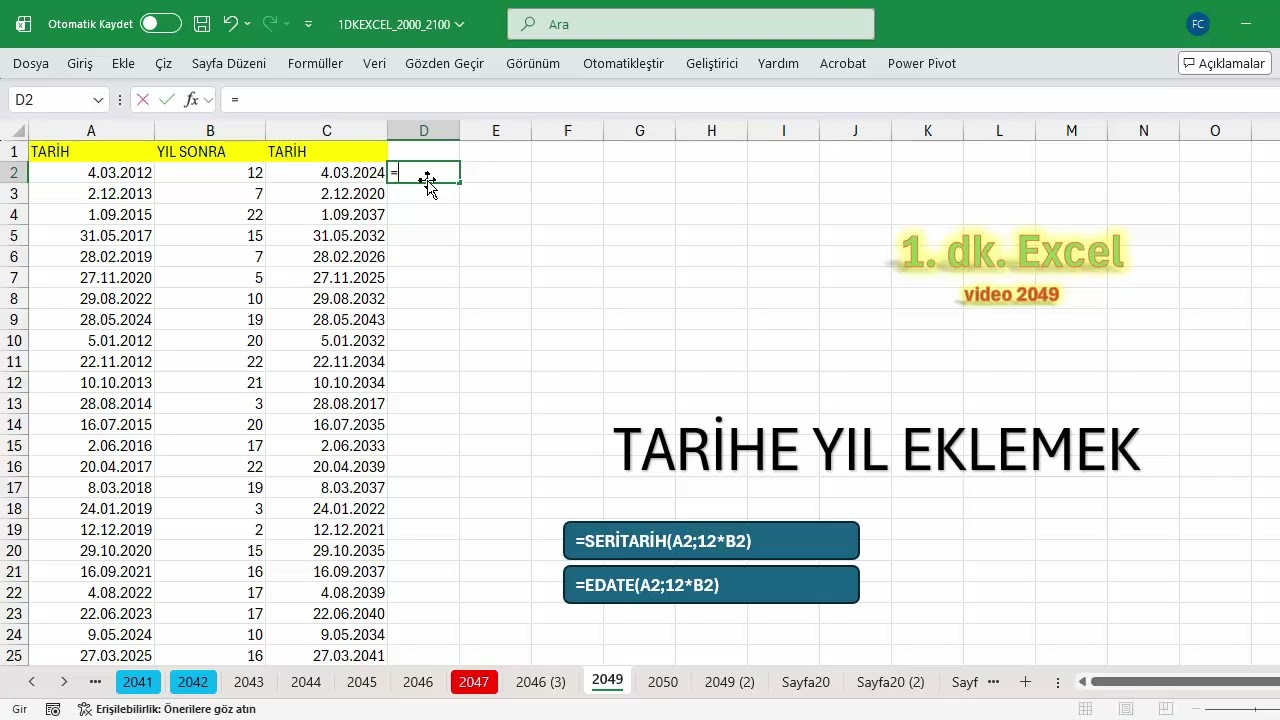Open the Power Pivot tab

pyautogui.click(x=922, y=63)
